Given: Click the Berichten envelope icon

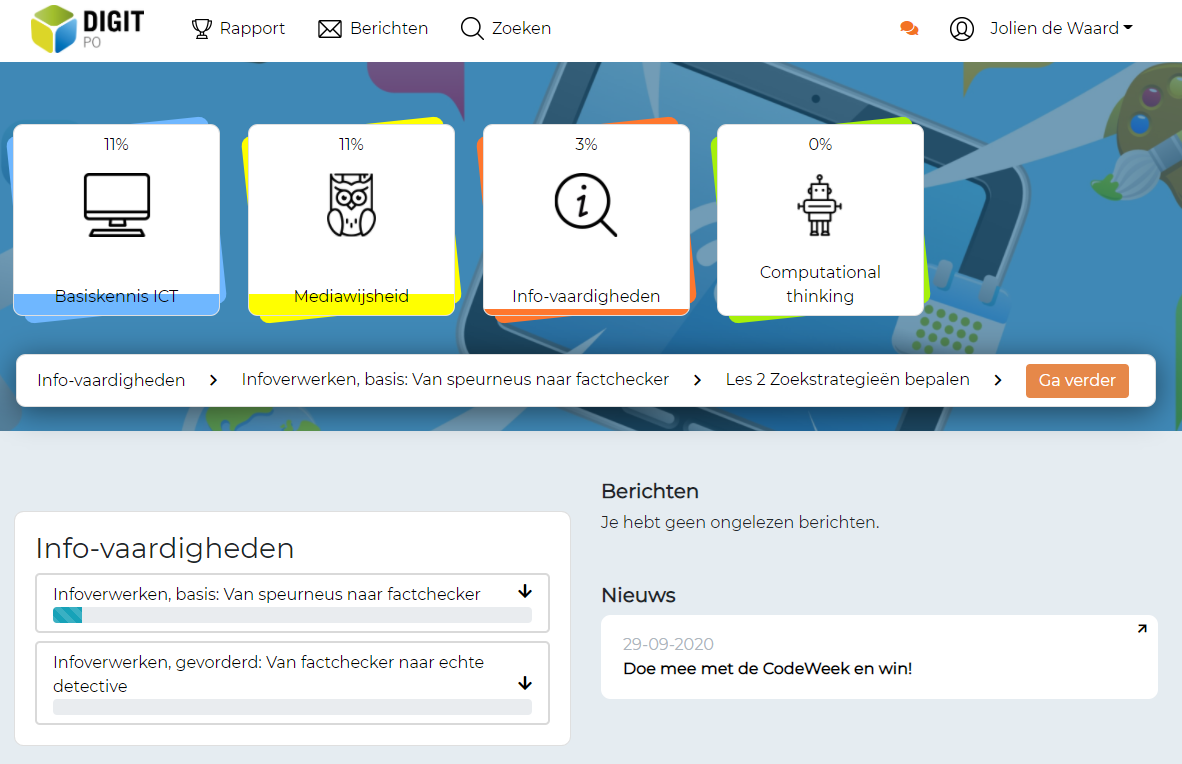Looking at the screenshot, I should click(x=330, y=28).
